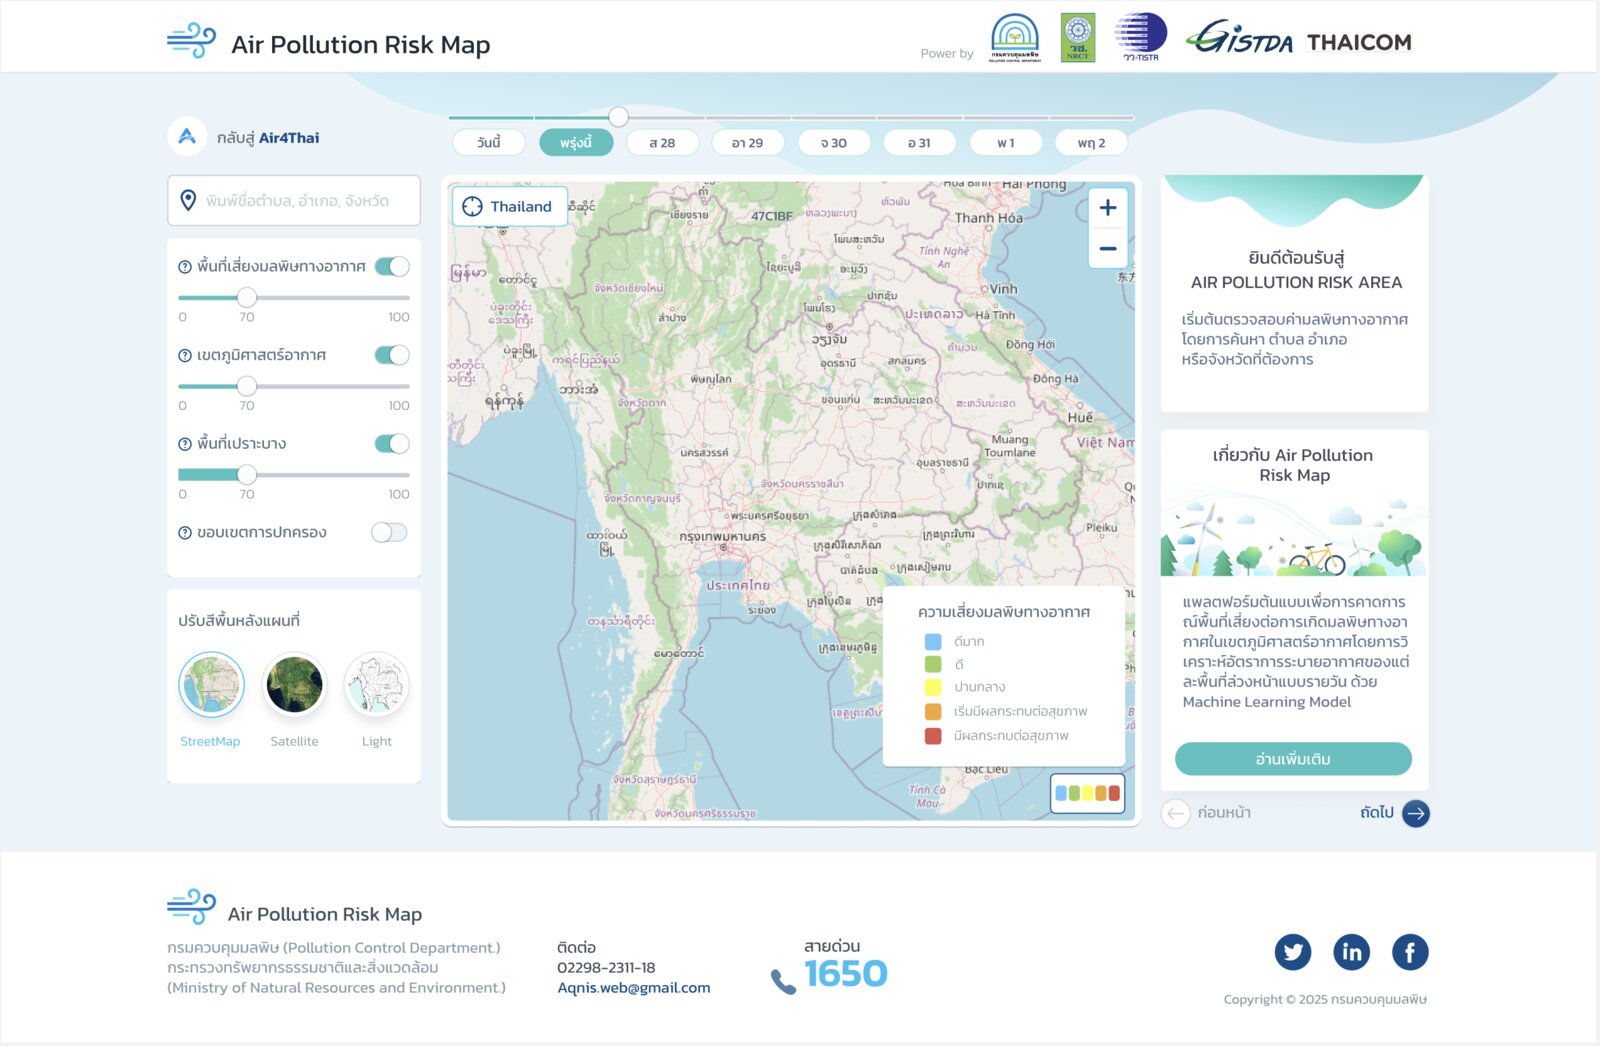This screenshot has width=1600, height=1046.
Task: Click the Thailand recenter button on map
Action: [x=510, y=207]
